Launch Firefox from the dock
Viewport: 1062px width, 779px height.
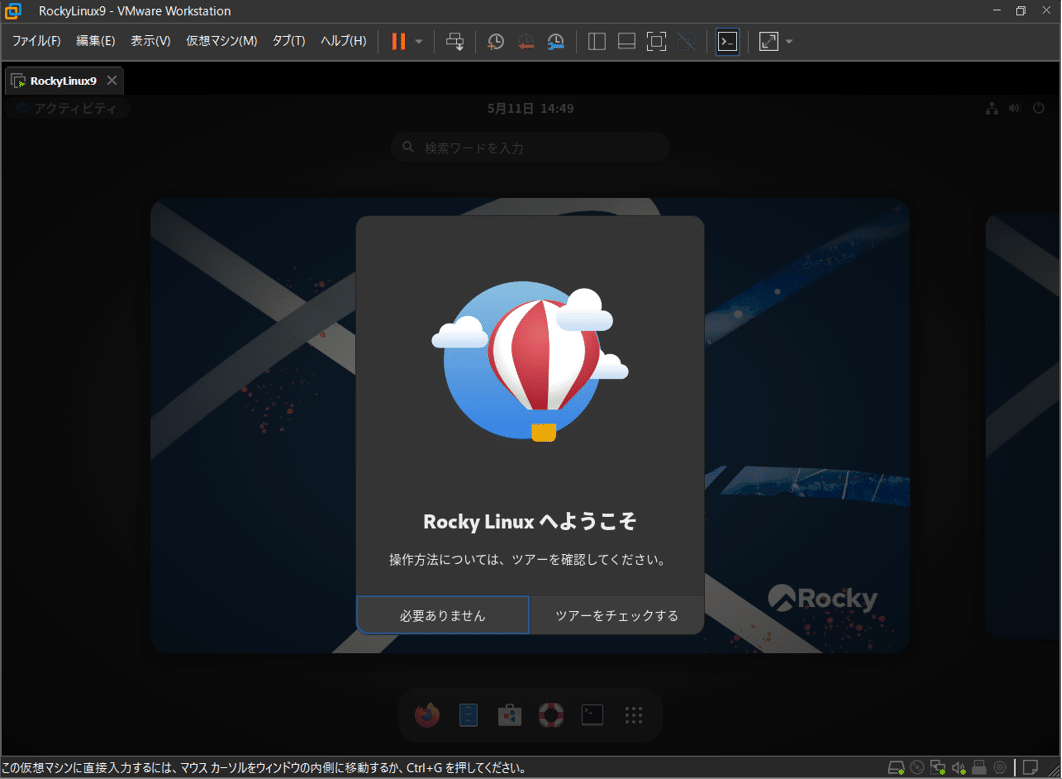[x=427, y=715]
